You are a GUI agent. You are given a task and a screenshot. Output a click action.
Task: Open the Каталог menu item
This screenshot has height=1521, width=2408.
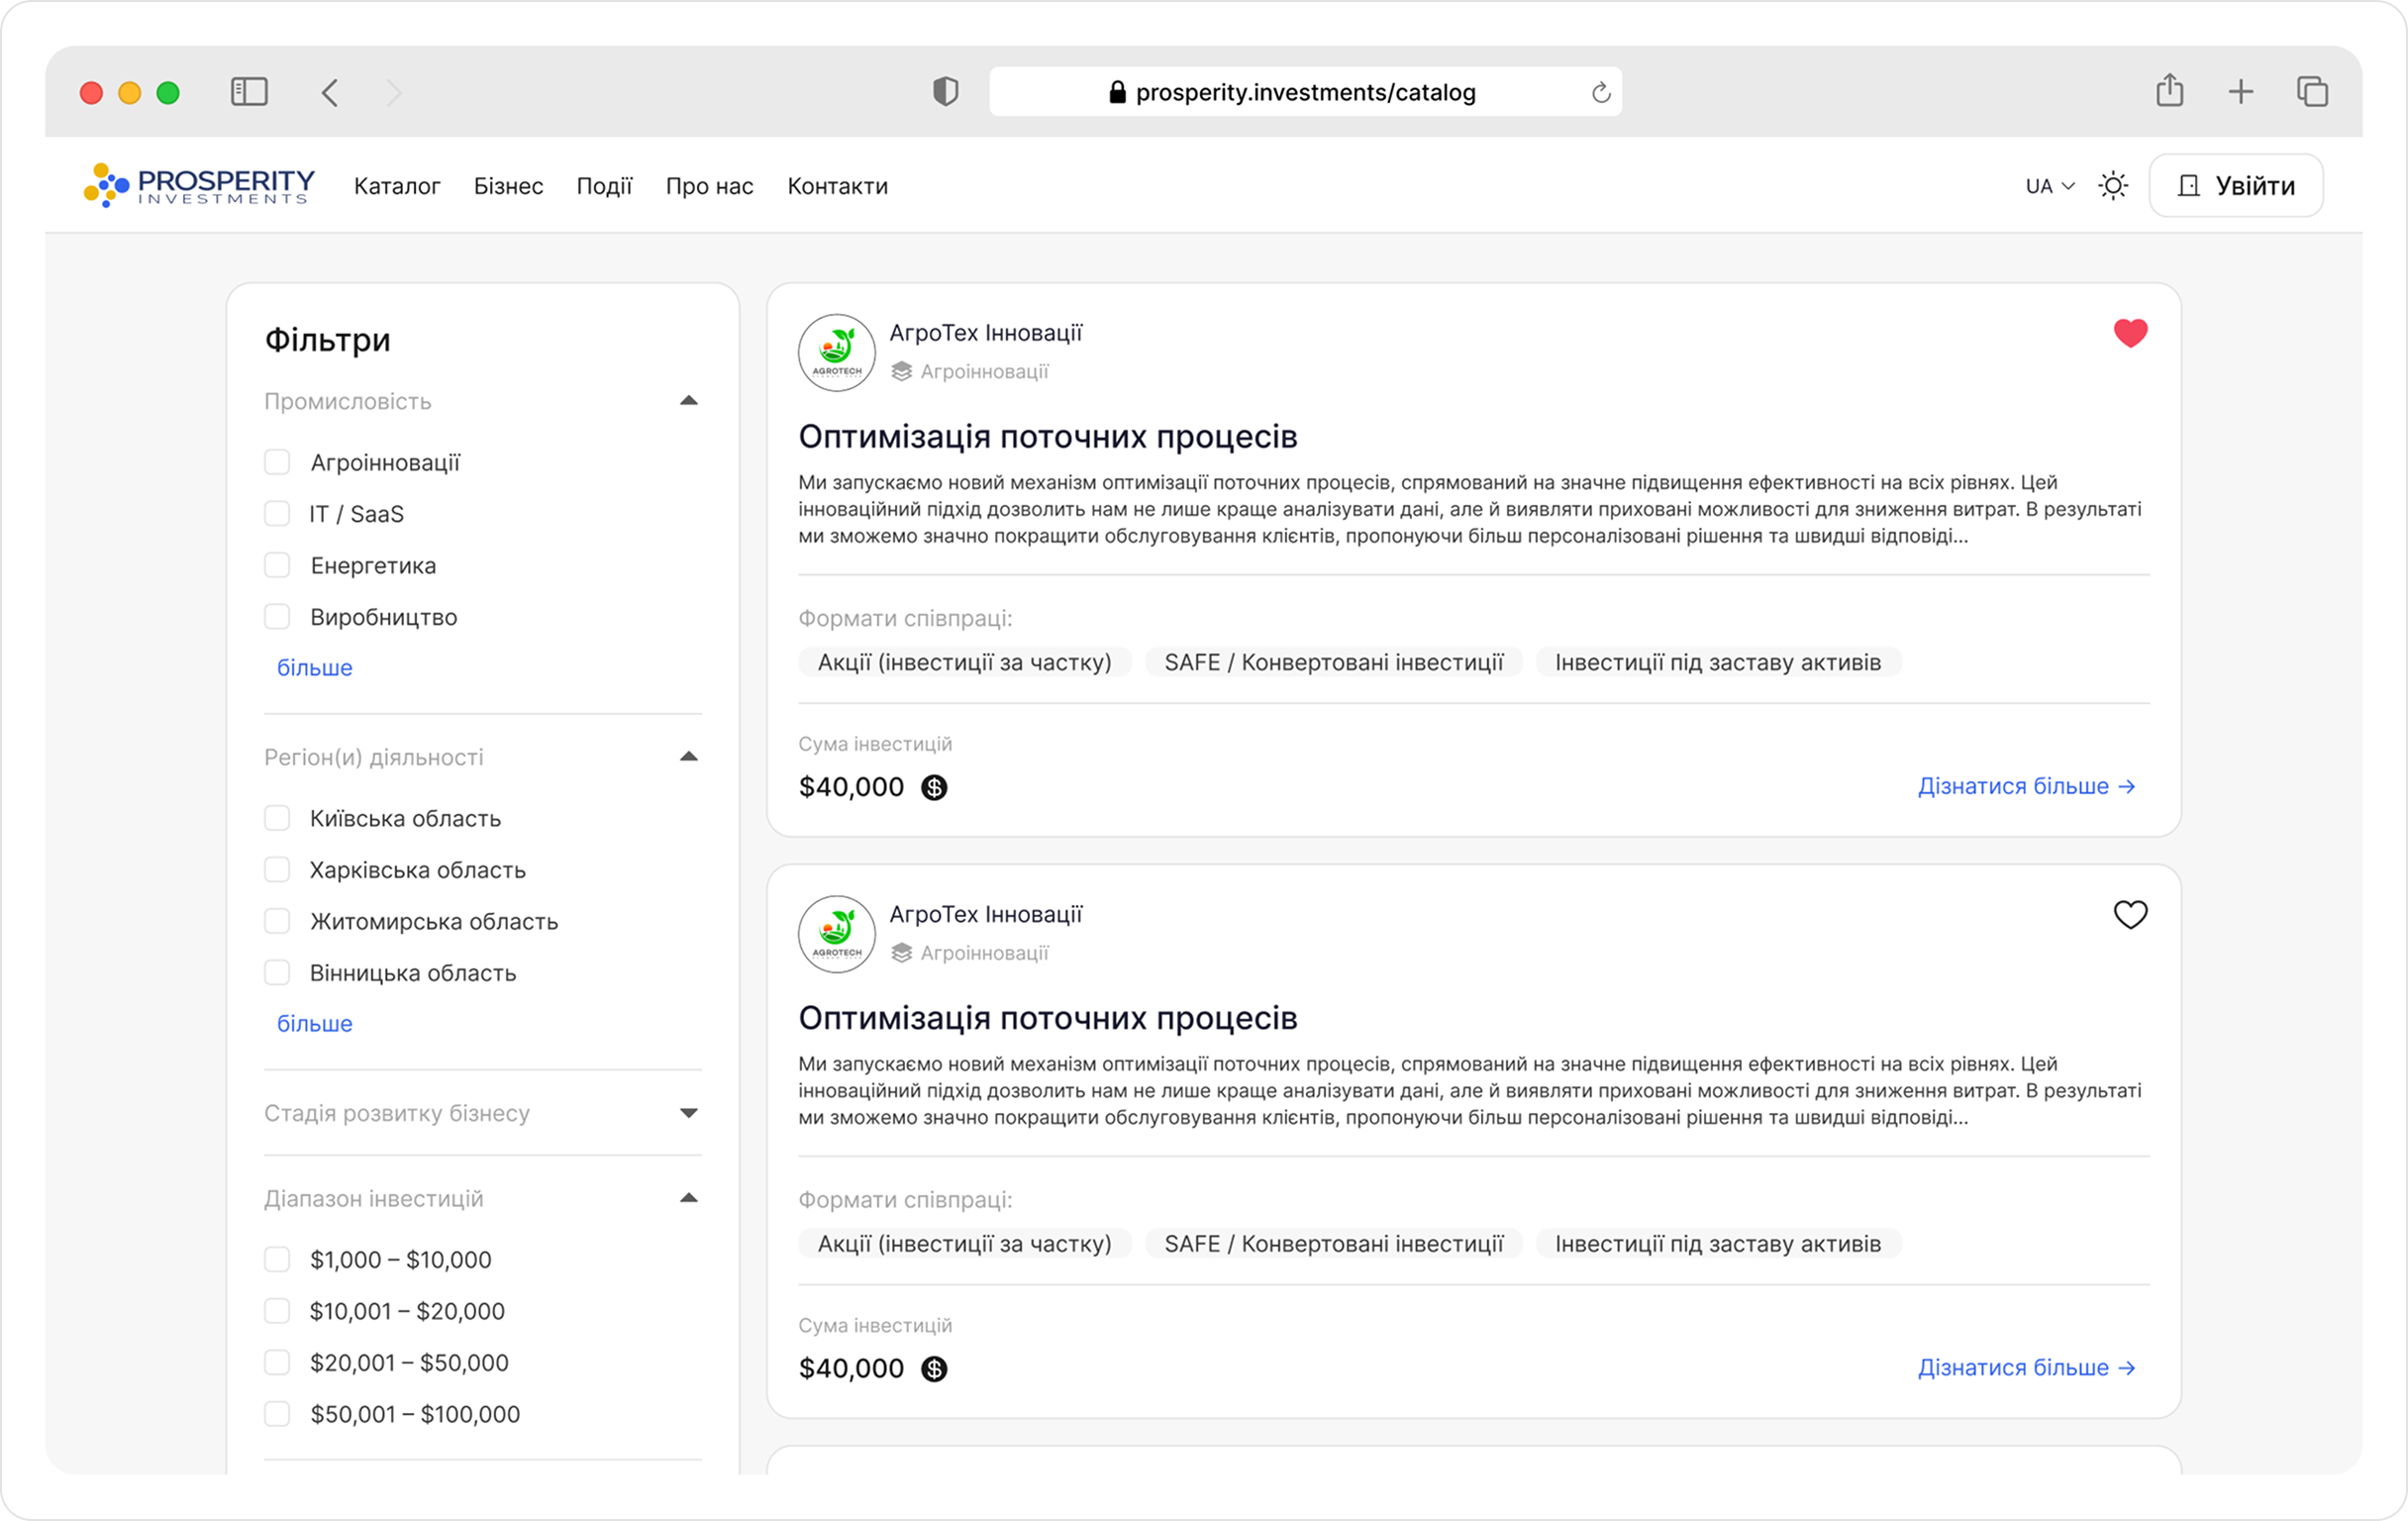(397, 186)
